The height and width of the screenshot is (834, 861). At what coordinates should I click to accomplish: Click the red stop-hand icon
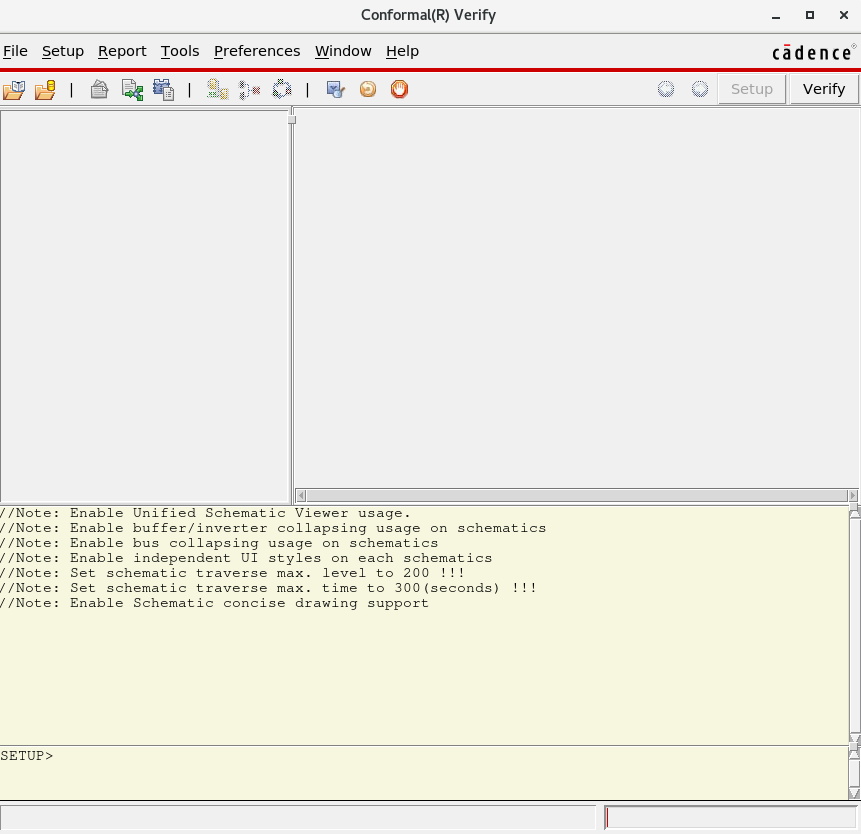[399, 89]
